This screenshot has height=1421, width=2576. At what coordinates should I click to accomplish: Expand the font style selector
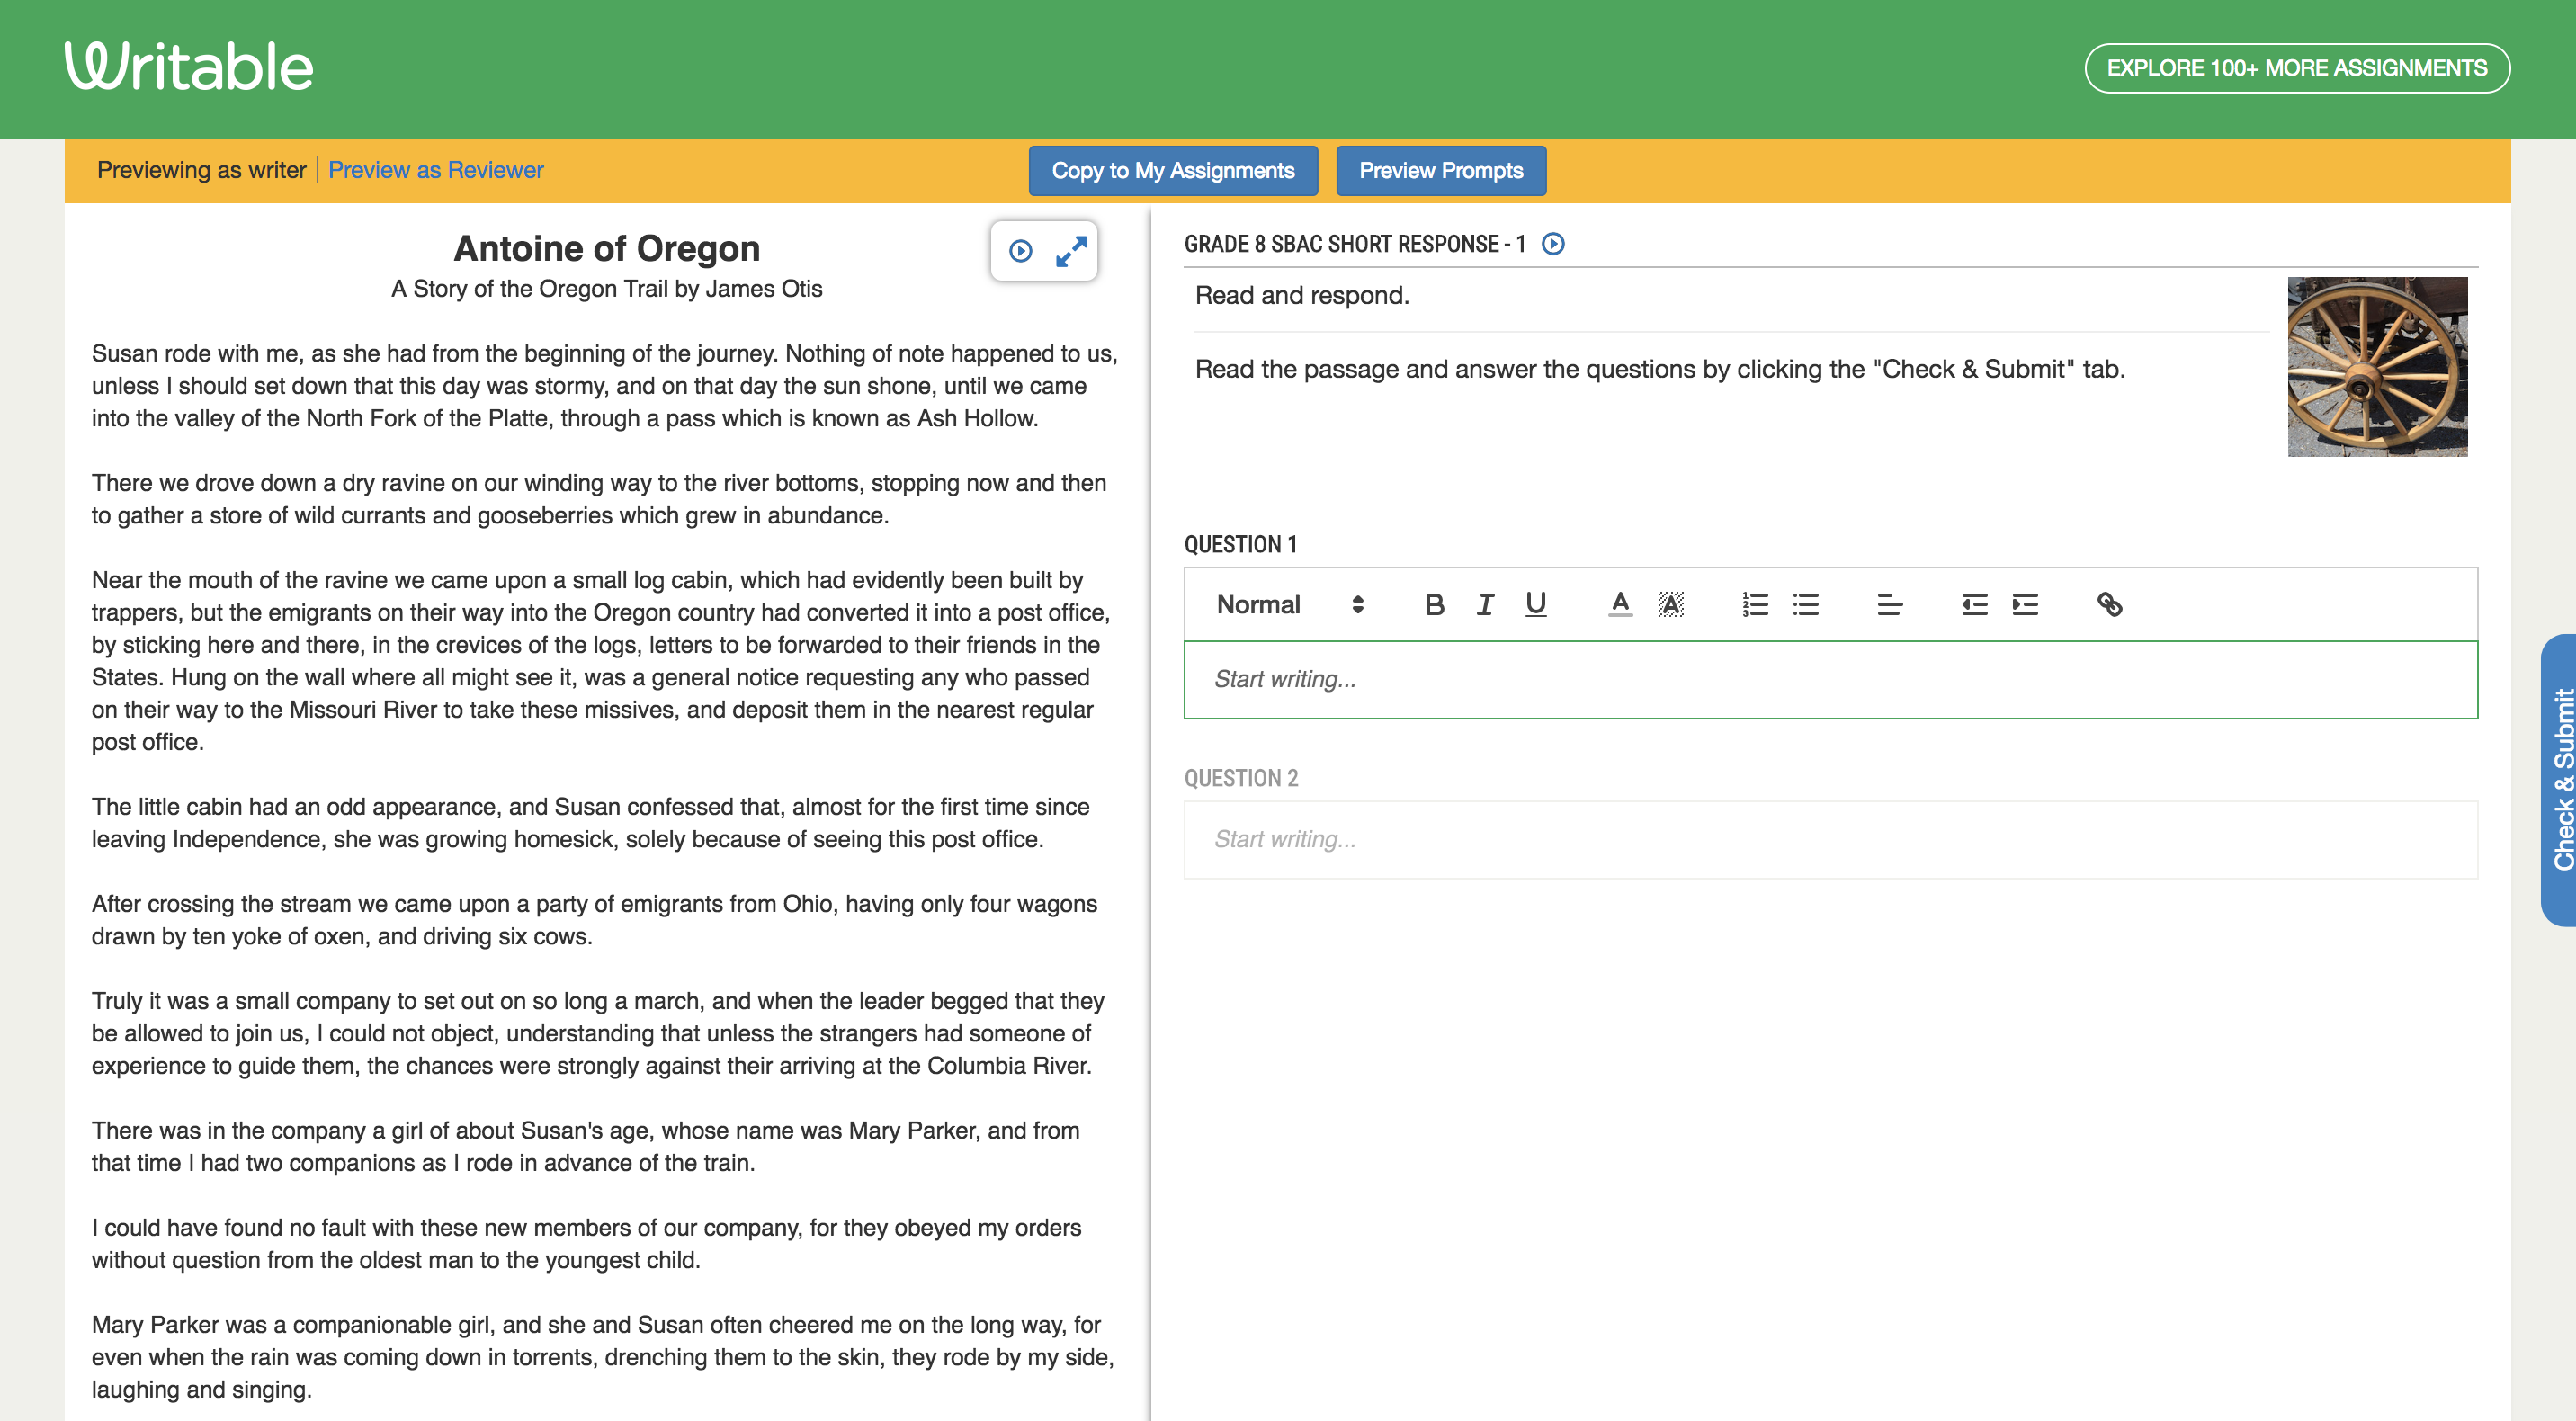1288,603
